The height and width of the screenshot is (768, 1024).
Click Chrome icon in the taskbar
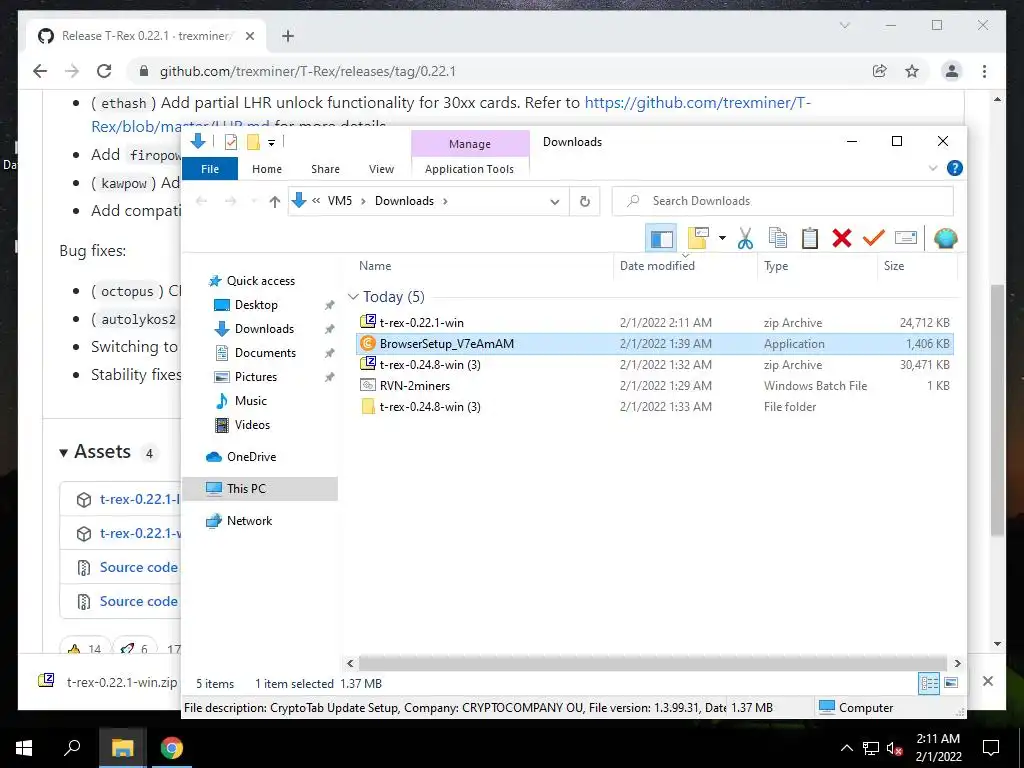click(172, 748)
